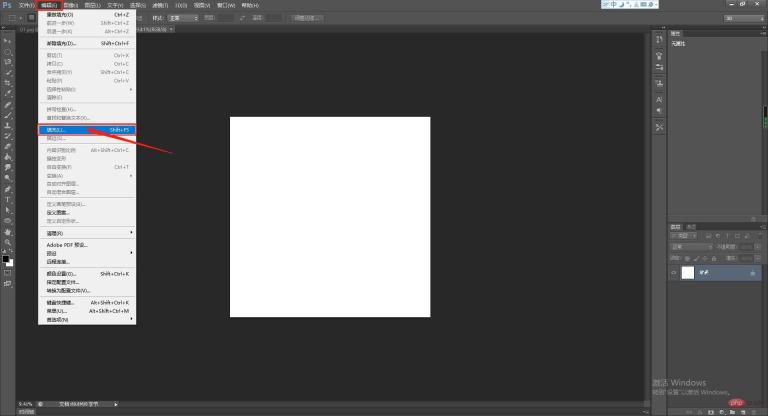Toggle lock image pixels brush icon
Image resolution: width=768 pixels, height=416 pixels.
pyautogui.click(x=696, y=258)
